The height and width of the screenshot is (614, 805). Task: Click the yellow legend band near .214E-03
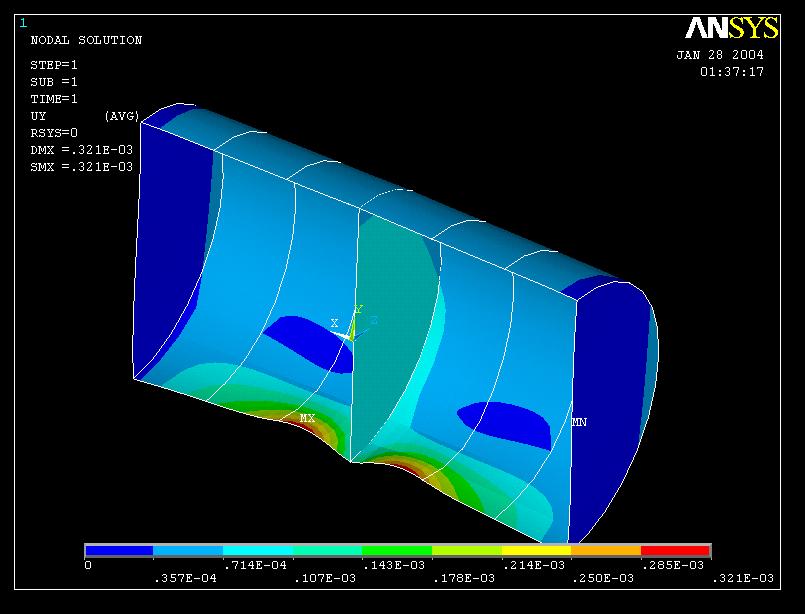coord(536,551)
